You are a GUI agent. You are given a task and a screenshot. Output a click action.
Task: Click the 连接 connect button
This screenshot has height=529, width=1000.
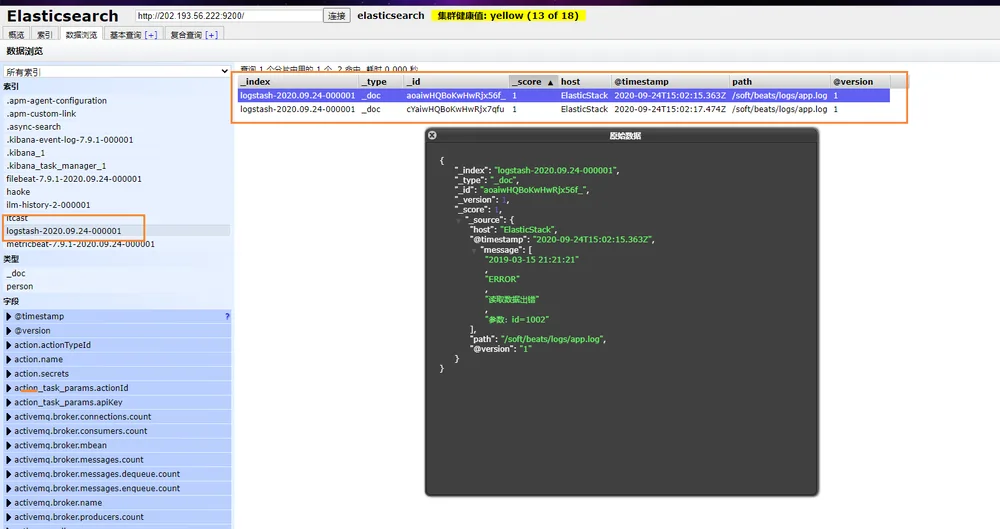coord(337,15)
